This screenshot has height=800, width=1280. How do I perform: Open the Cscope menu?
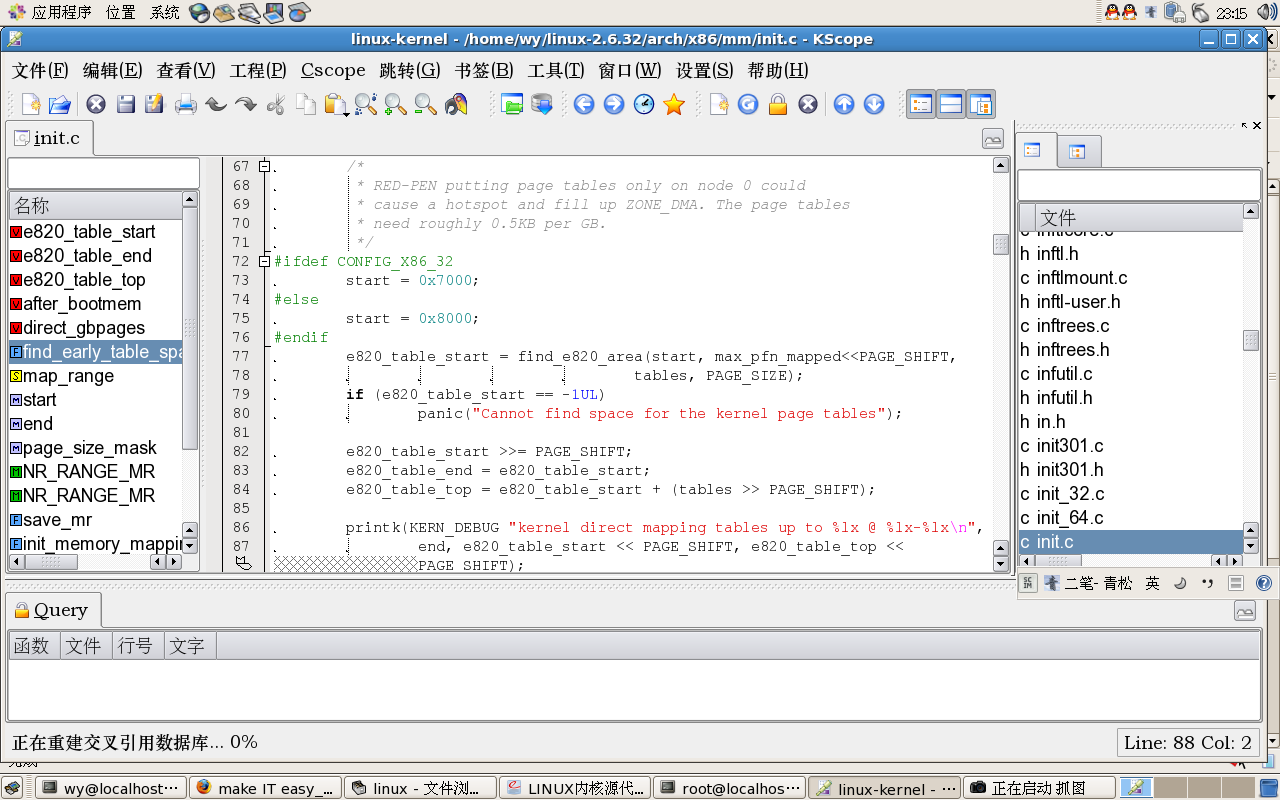pyautogui.click(x=333, y=70)
